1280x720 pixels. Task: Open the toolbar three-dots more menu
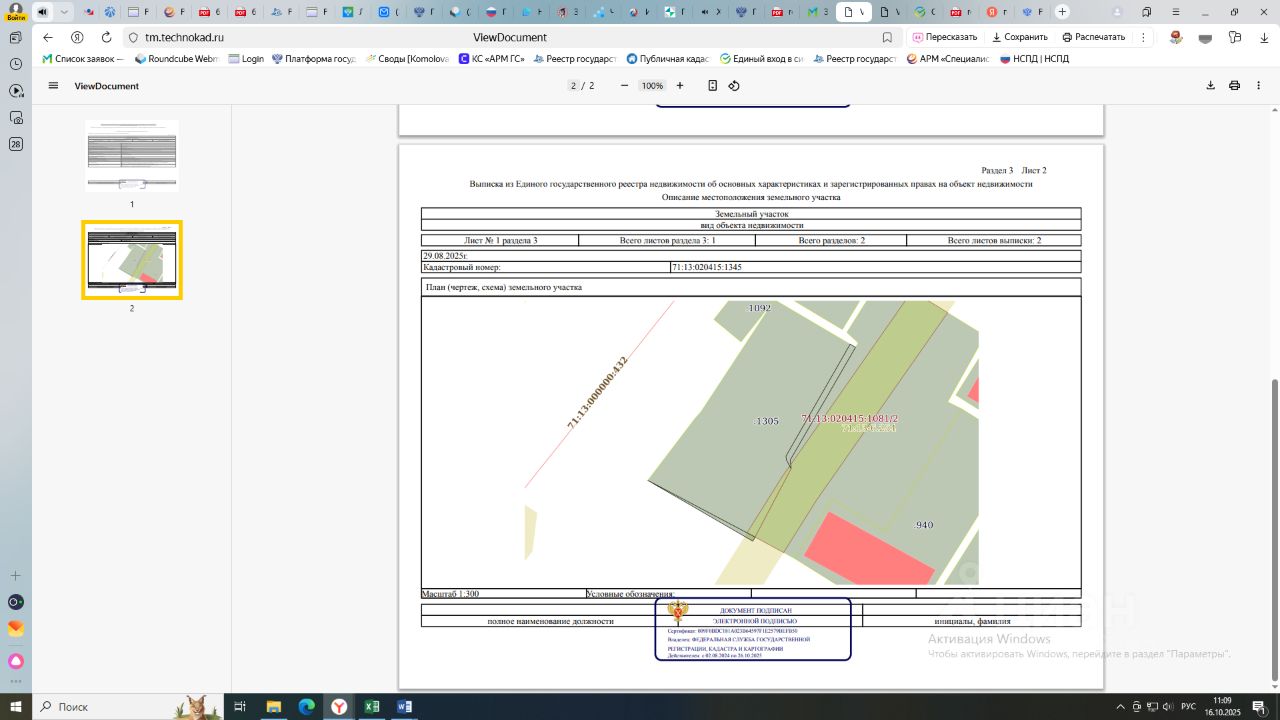coord(1143,37)
